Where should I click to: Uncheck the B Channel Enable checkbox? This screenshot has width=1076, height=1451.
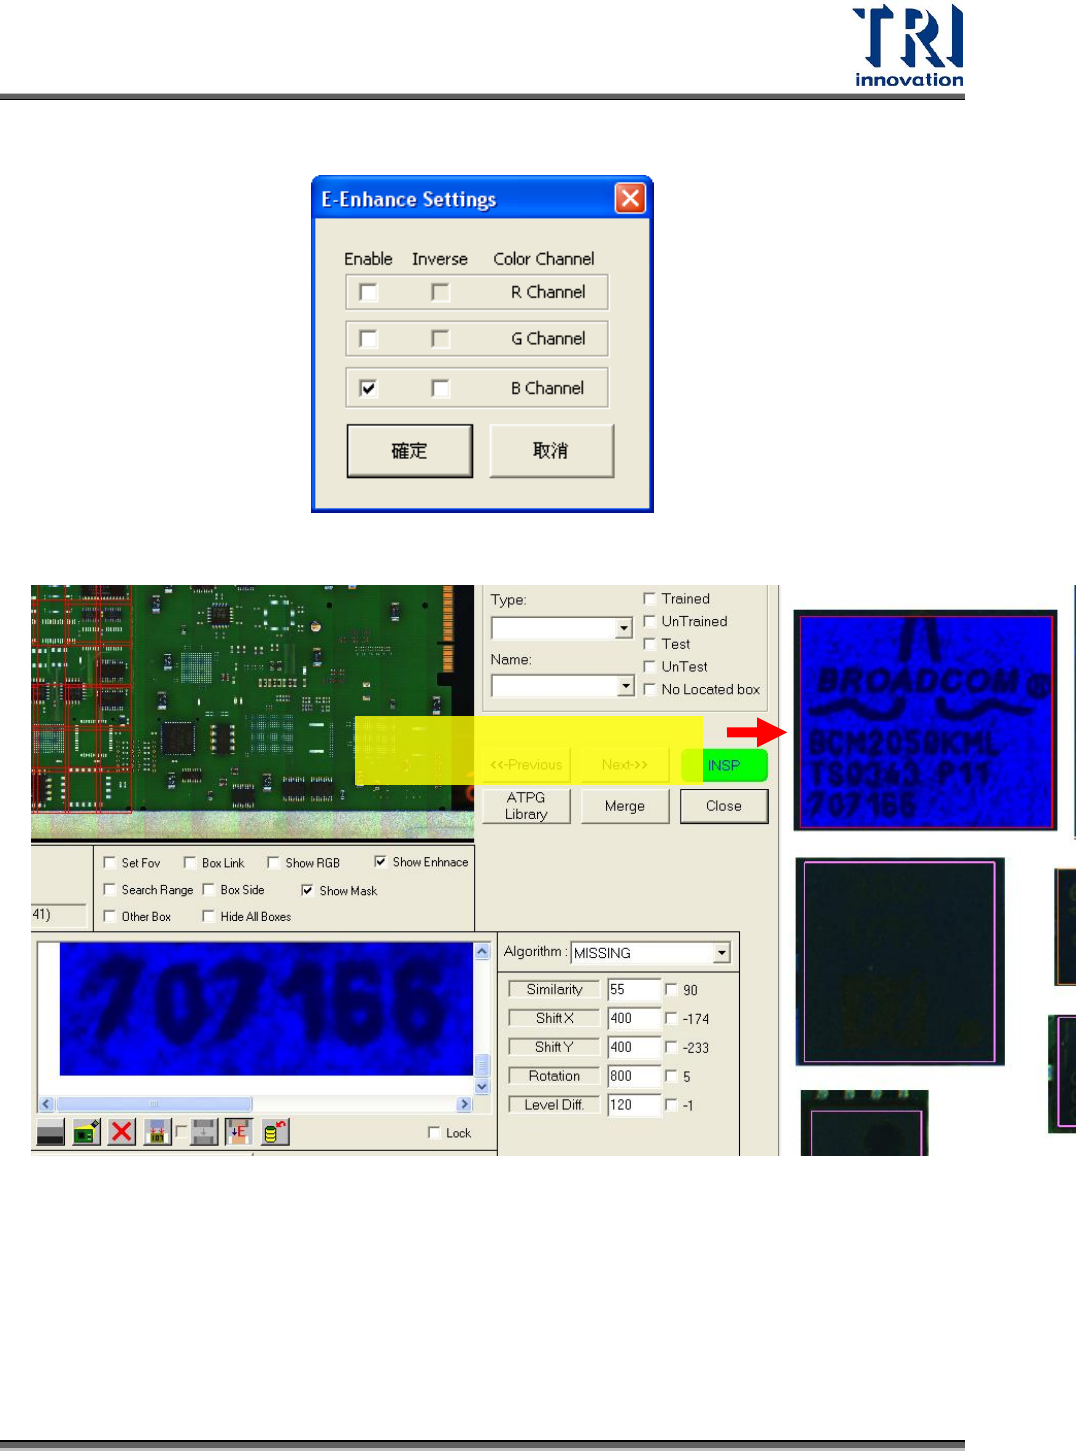tap(368, 388)
